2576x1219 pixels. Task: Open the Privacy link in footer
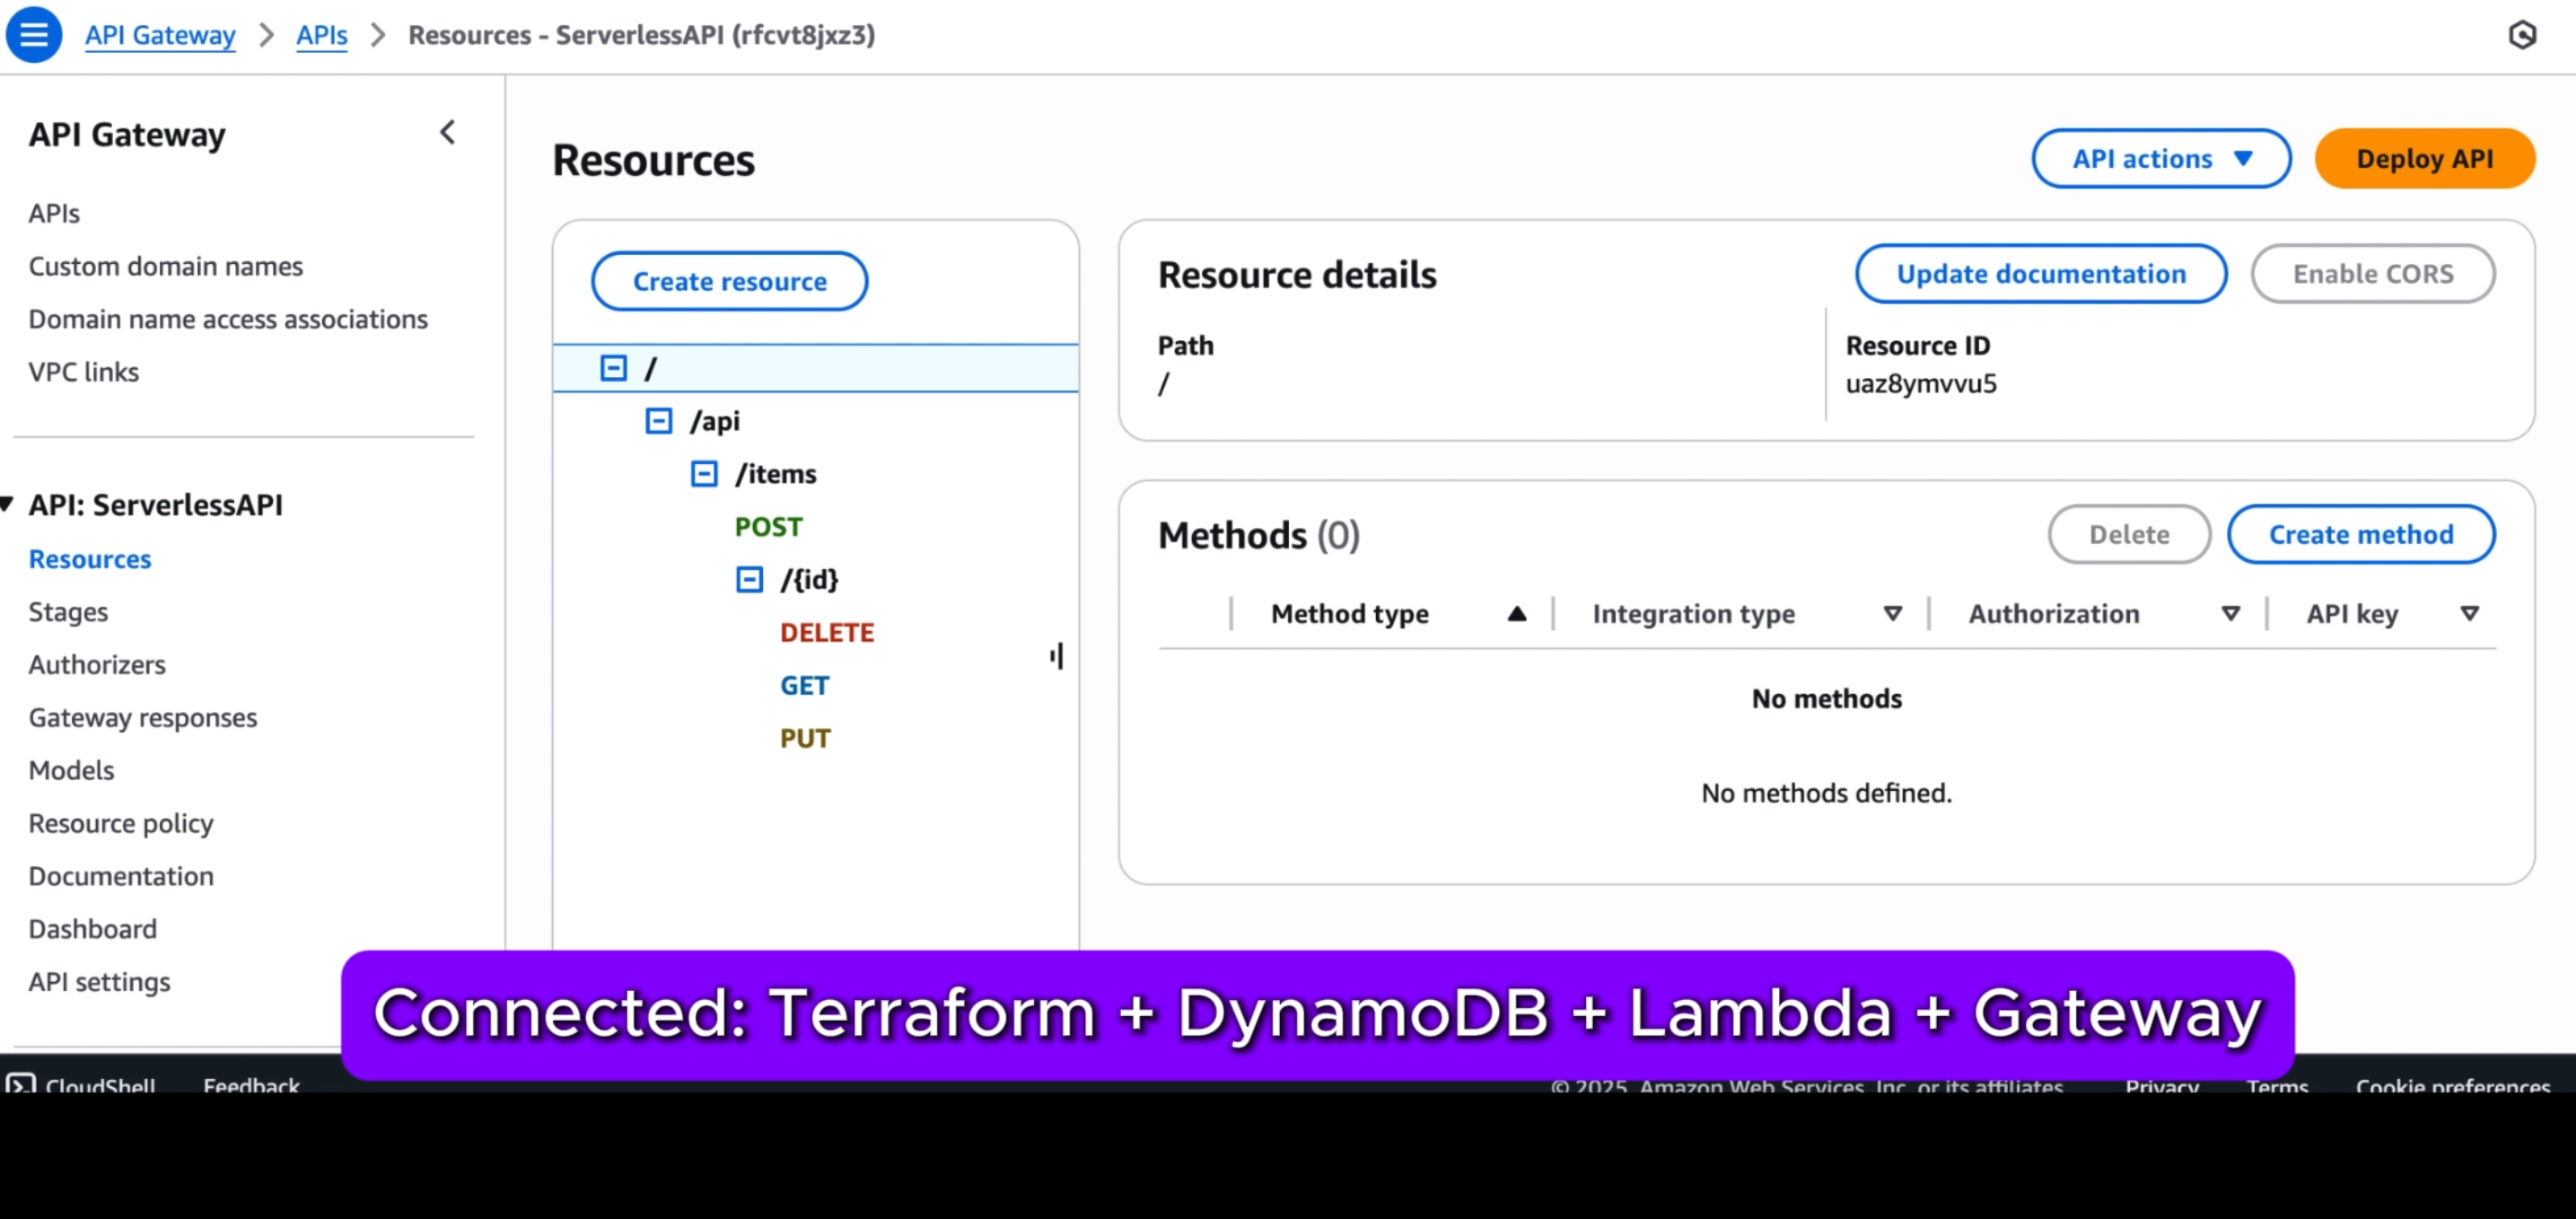[x=2161, y=1084]
